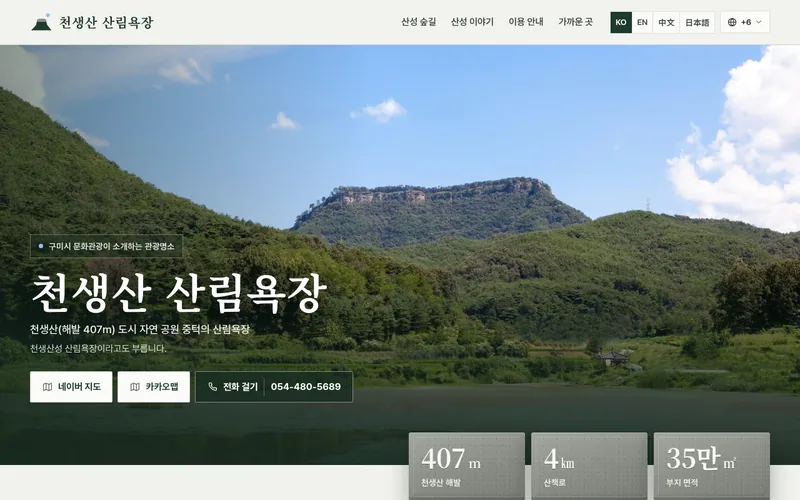Screen dimensions: 800x500
Task: Click the 천생산 산림욕장 hero heading
Action: (179, 294)
